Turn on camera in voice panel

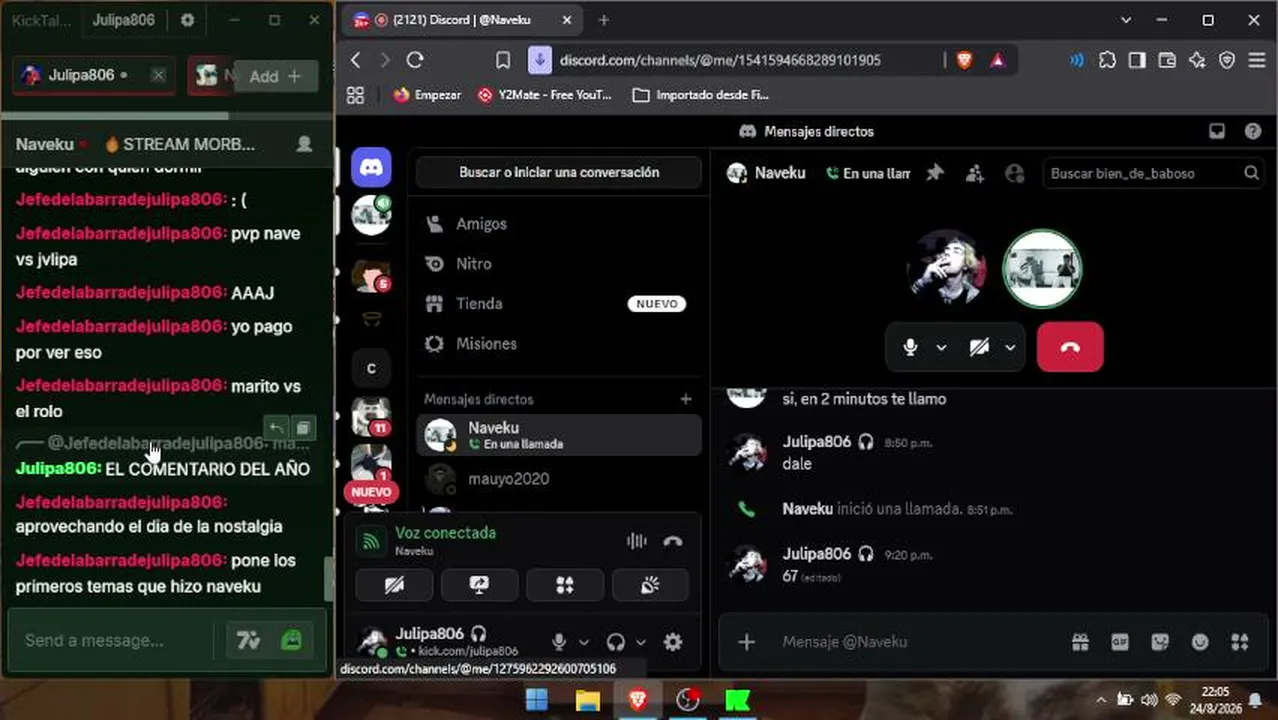point(394,586)
